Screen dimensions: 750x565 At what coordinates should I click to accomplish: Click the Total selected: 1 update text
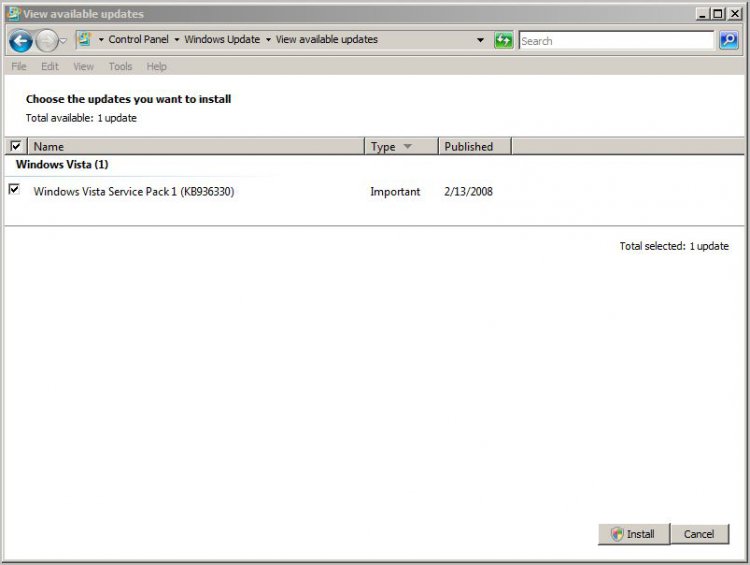(674, 246)
